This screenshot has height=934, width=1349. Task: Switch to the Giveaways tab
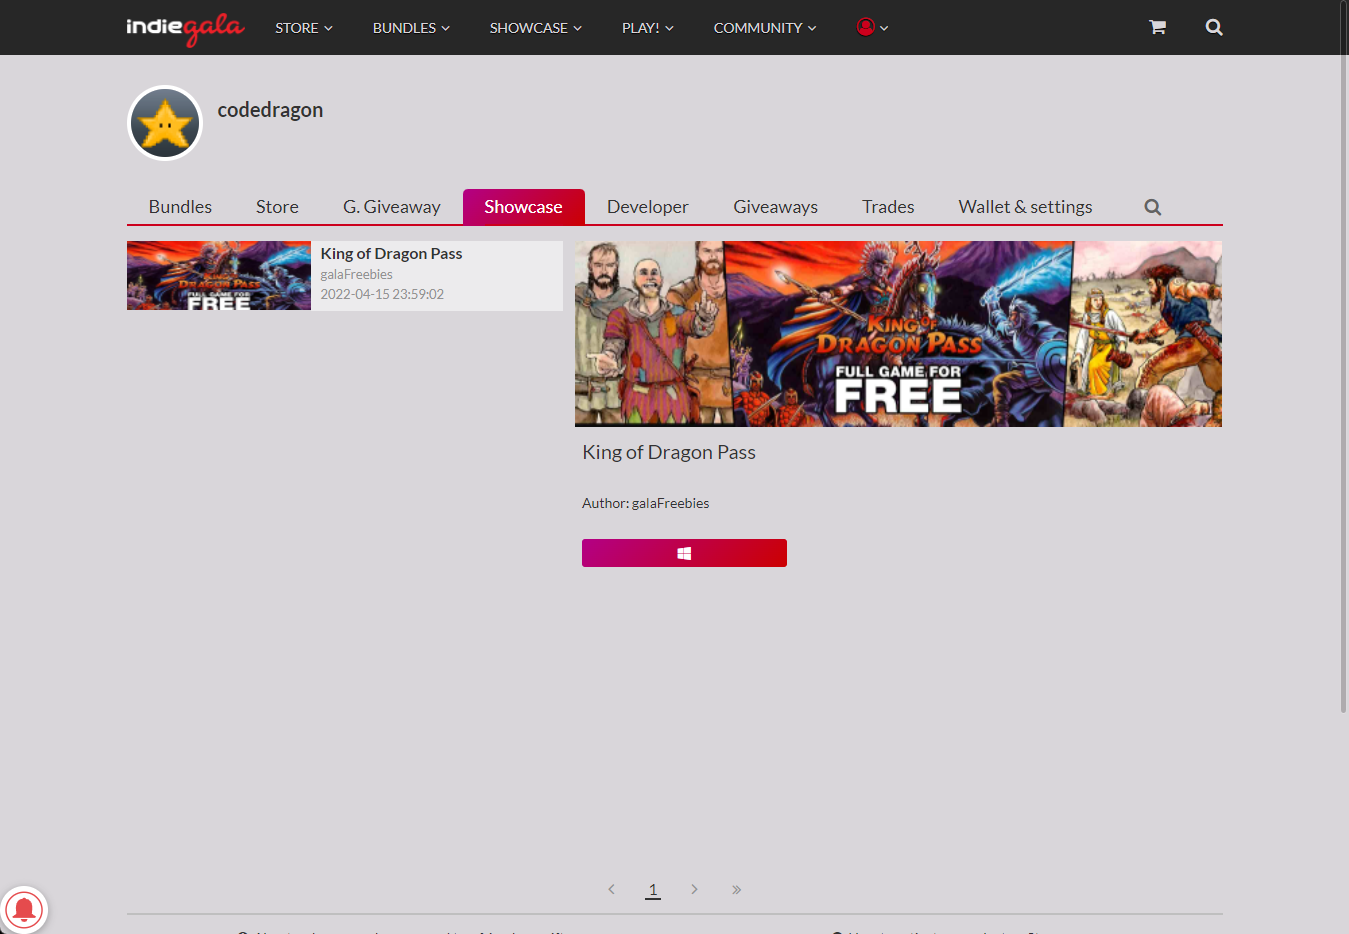(775, 207)
